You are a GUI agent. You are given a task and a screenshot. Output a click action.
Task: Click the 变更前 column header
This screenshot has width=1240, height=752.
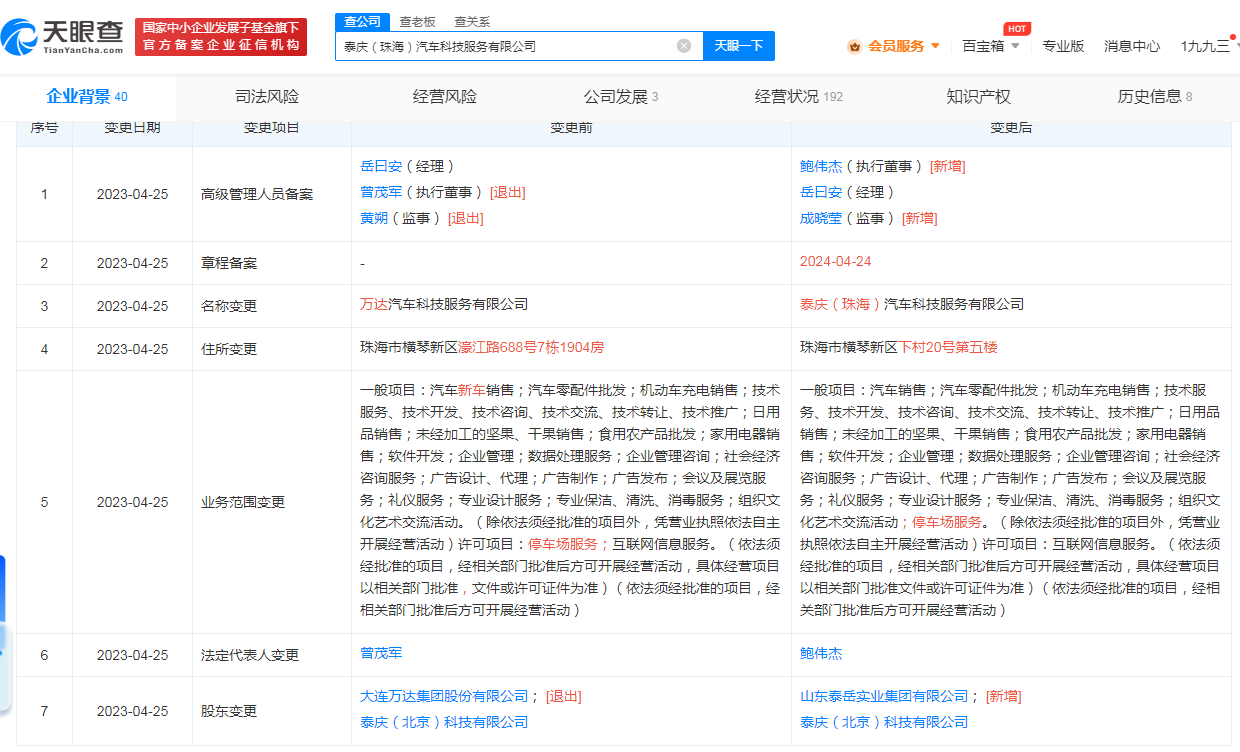pos(571,128)
